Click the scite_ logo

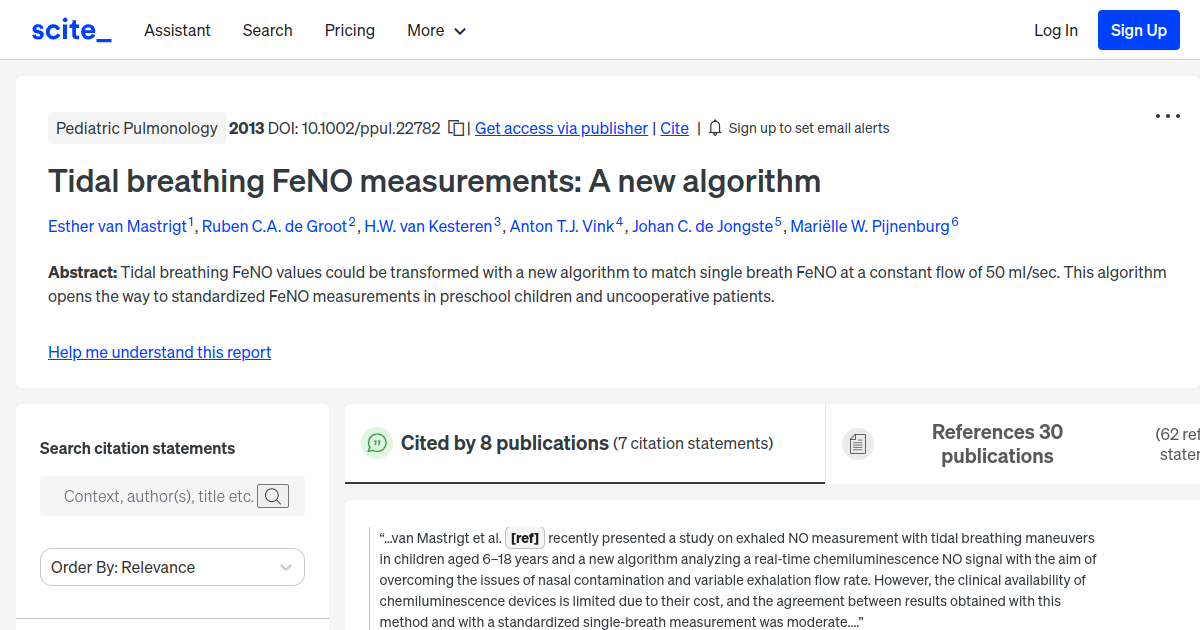pos(70,29)
